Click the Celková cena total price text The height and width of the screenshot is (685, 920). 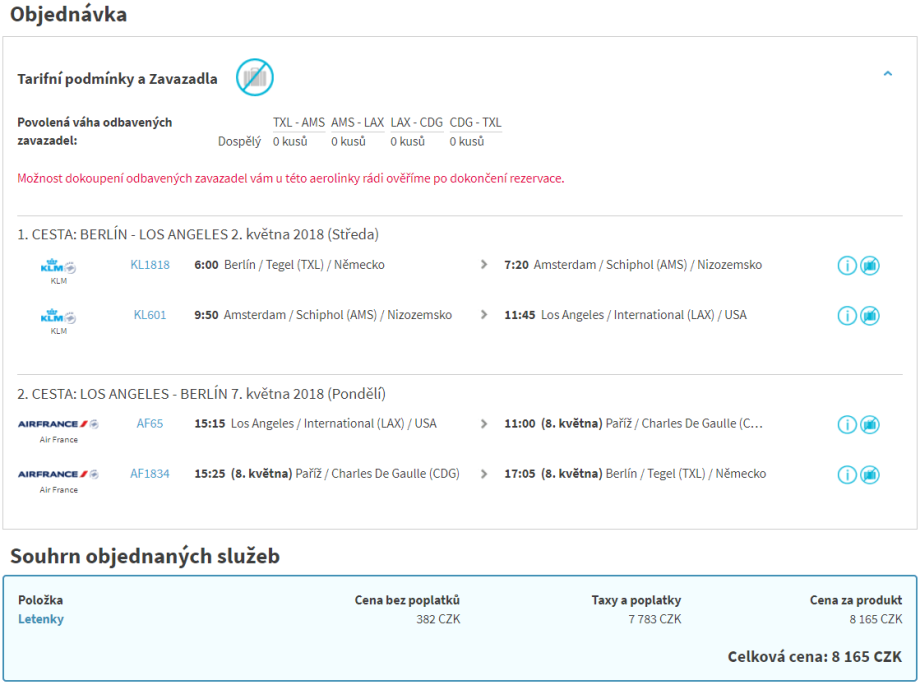[814, 657]
